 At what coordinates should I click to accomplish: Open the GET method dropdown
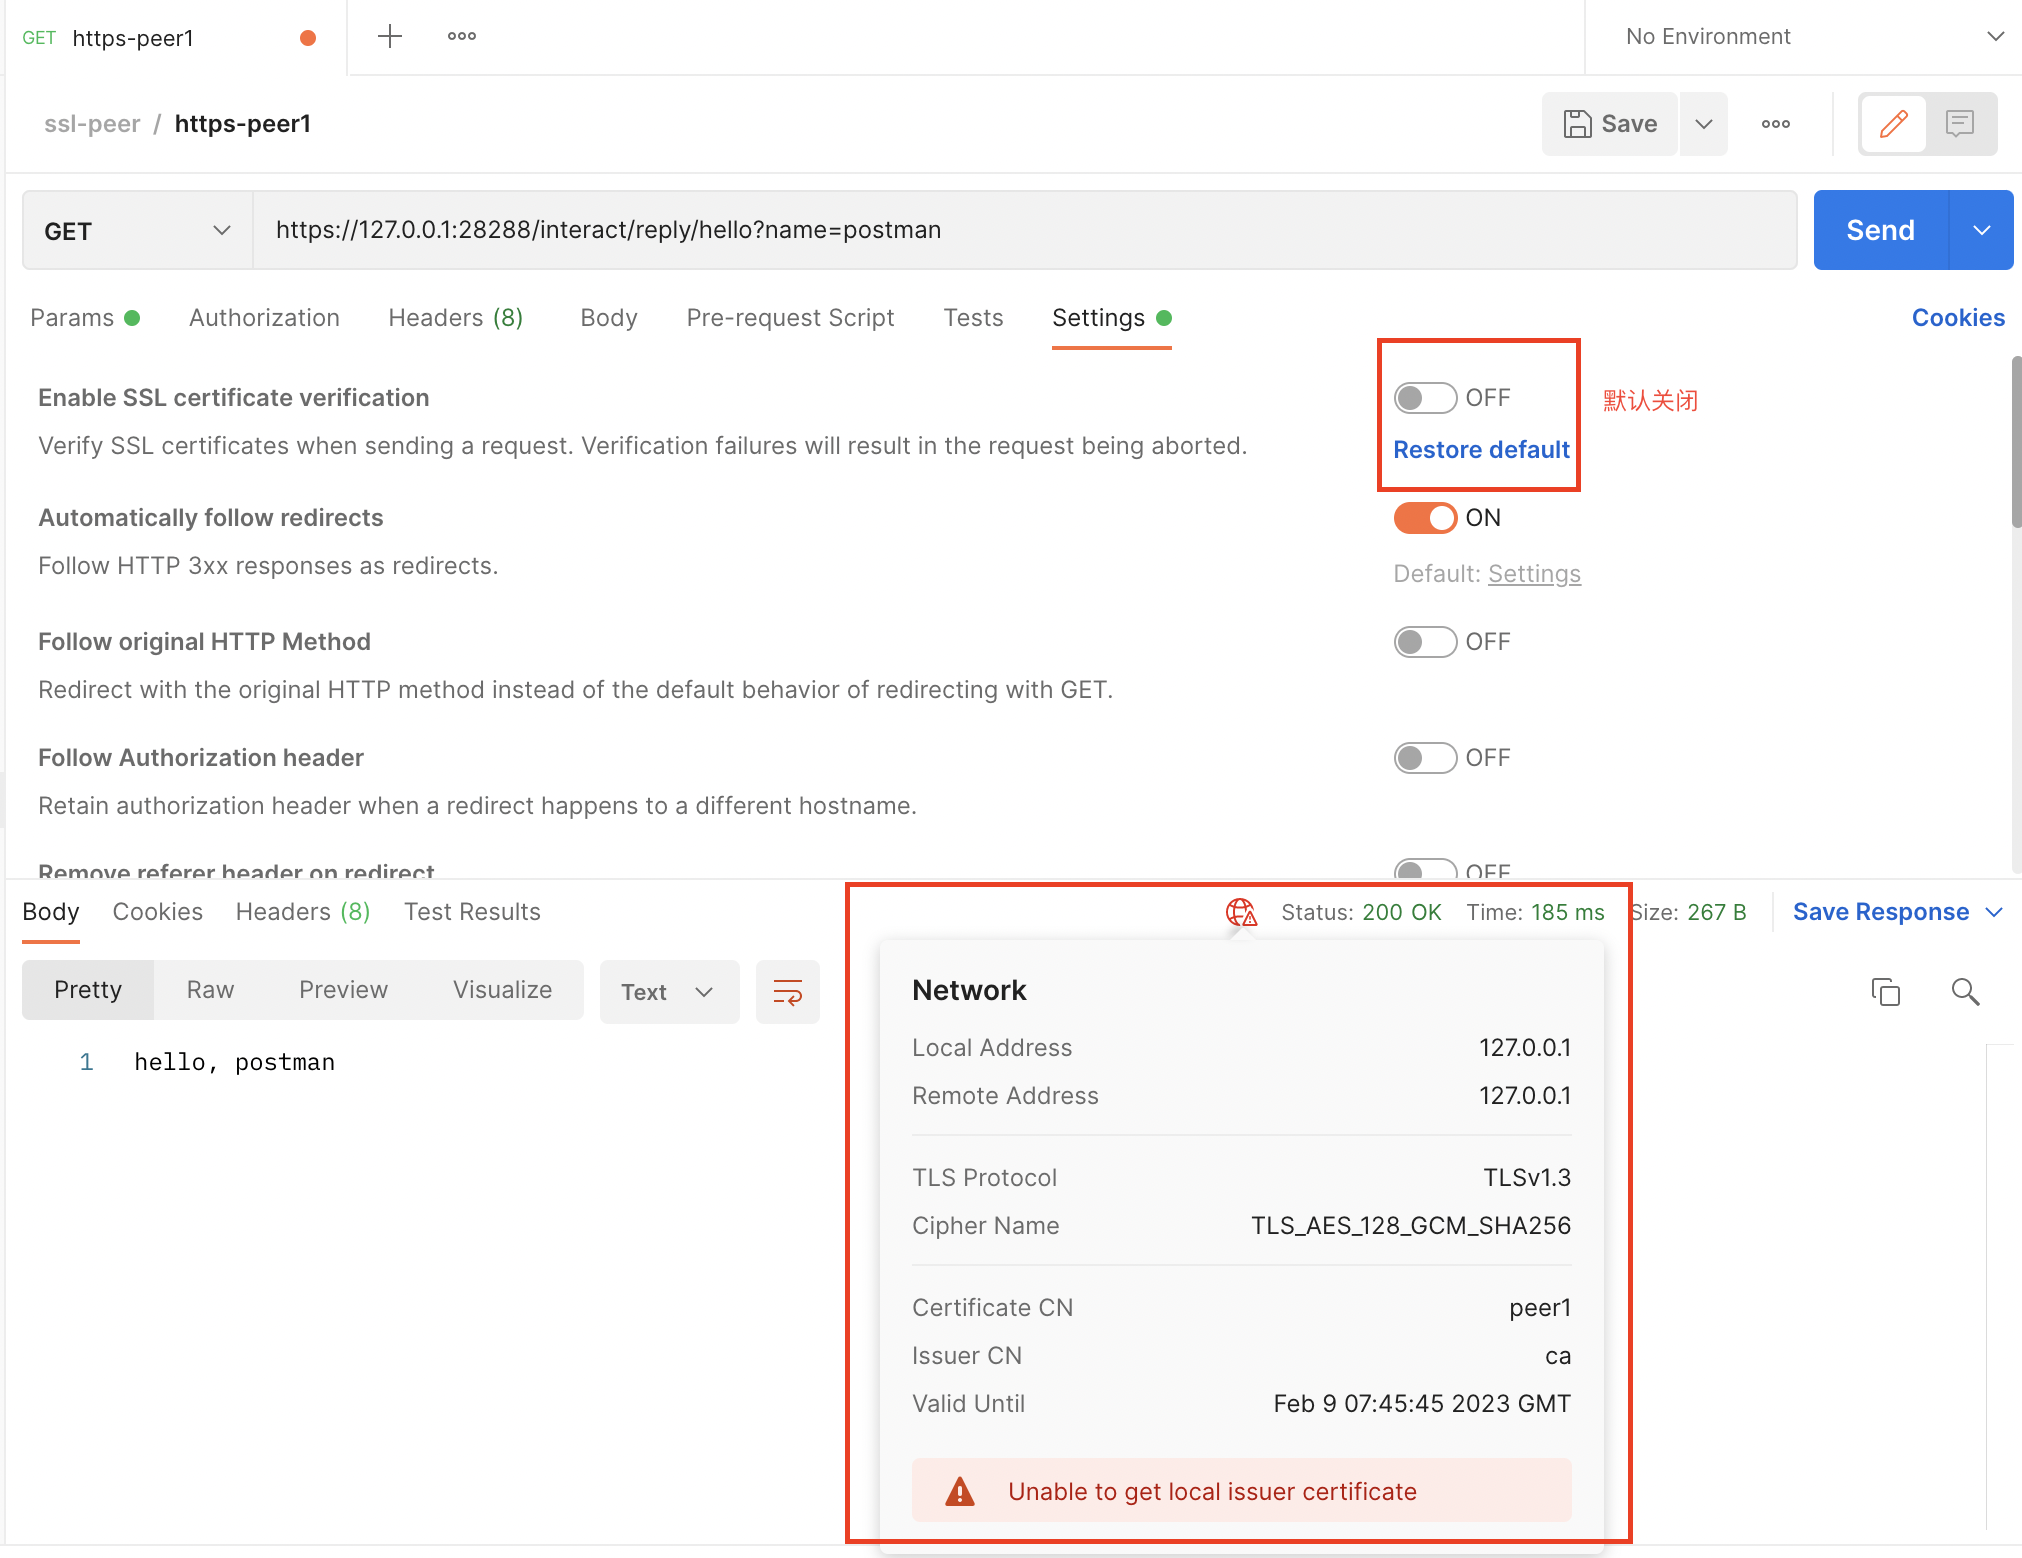(x=135, y=230)
